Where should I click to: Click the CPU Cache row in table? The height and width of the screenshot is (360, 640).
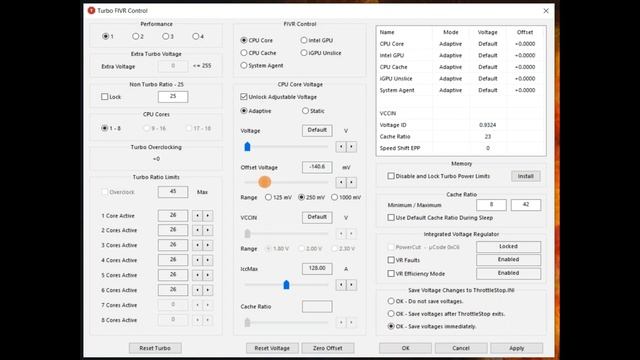461,67
